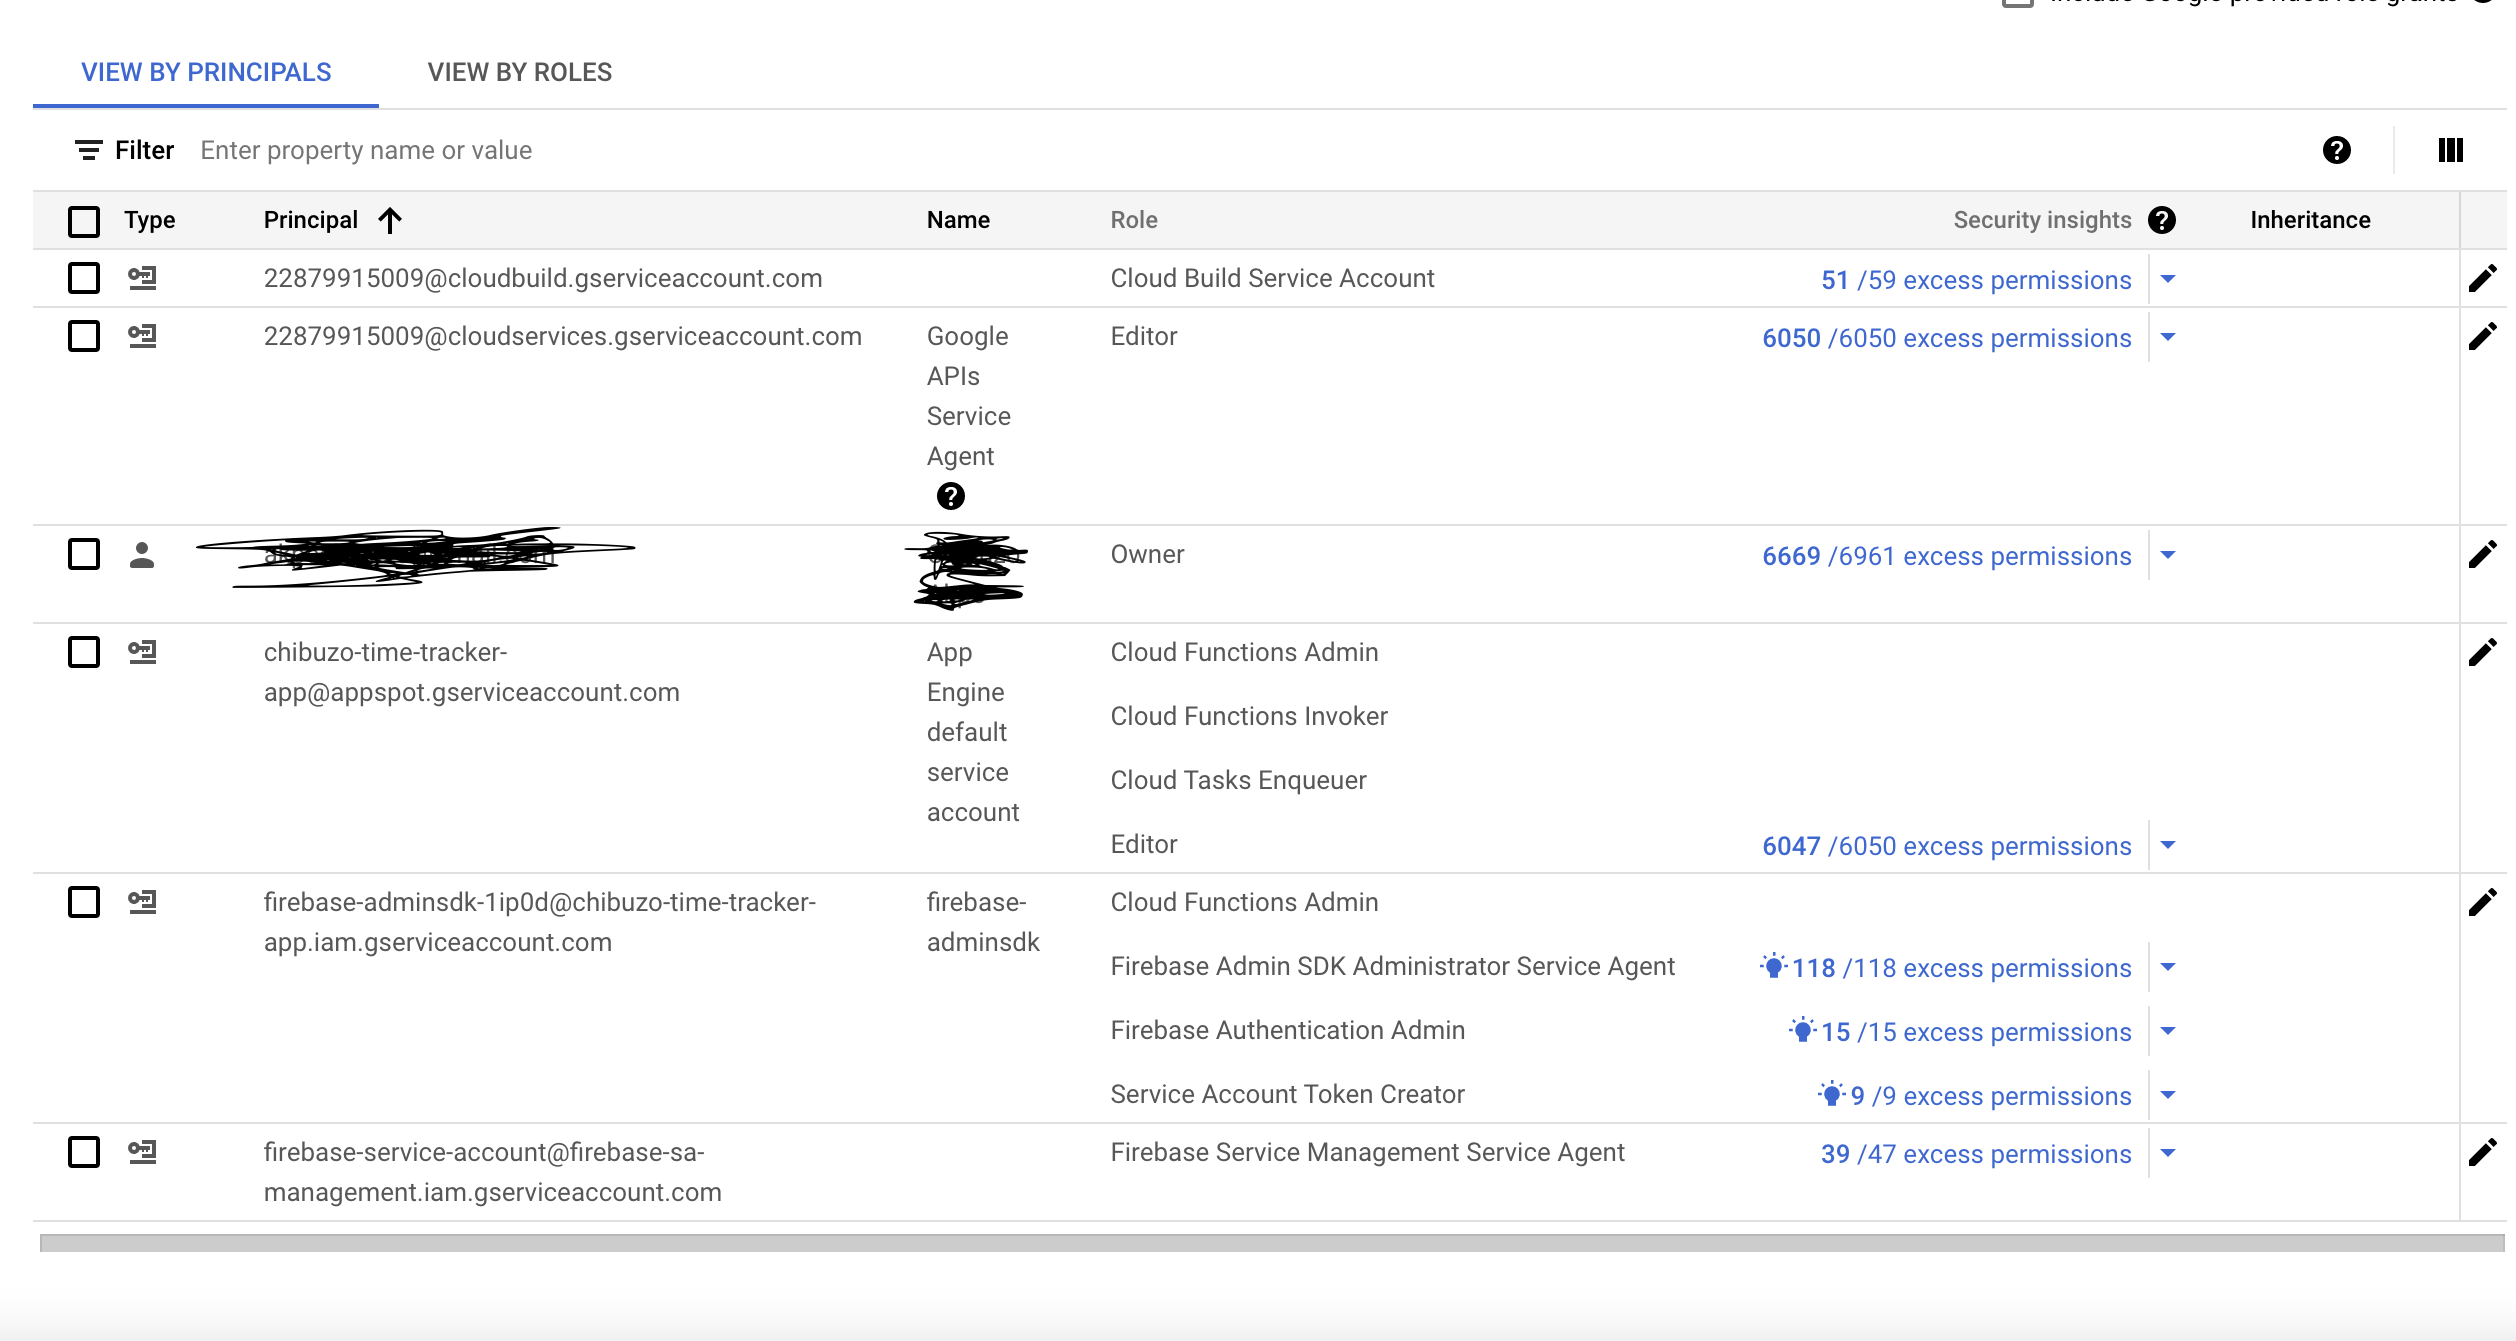Viewport: 2516px width, 1341px height.
Task: Select the cloudbuild service account checkbox
Action: 84,278
